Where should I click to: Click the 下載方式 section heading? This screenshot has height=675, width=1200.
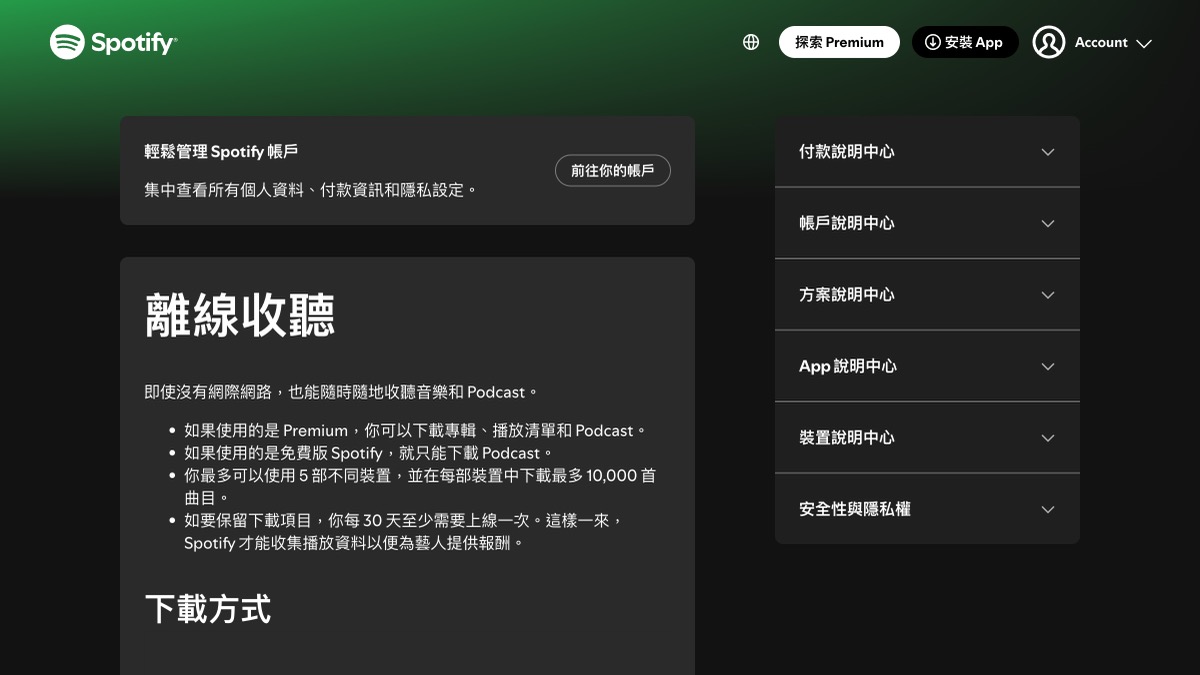tap(208, 609)
